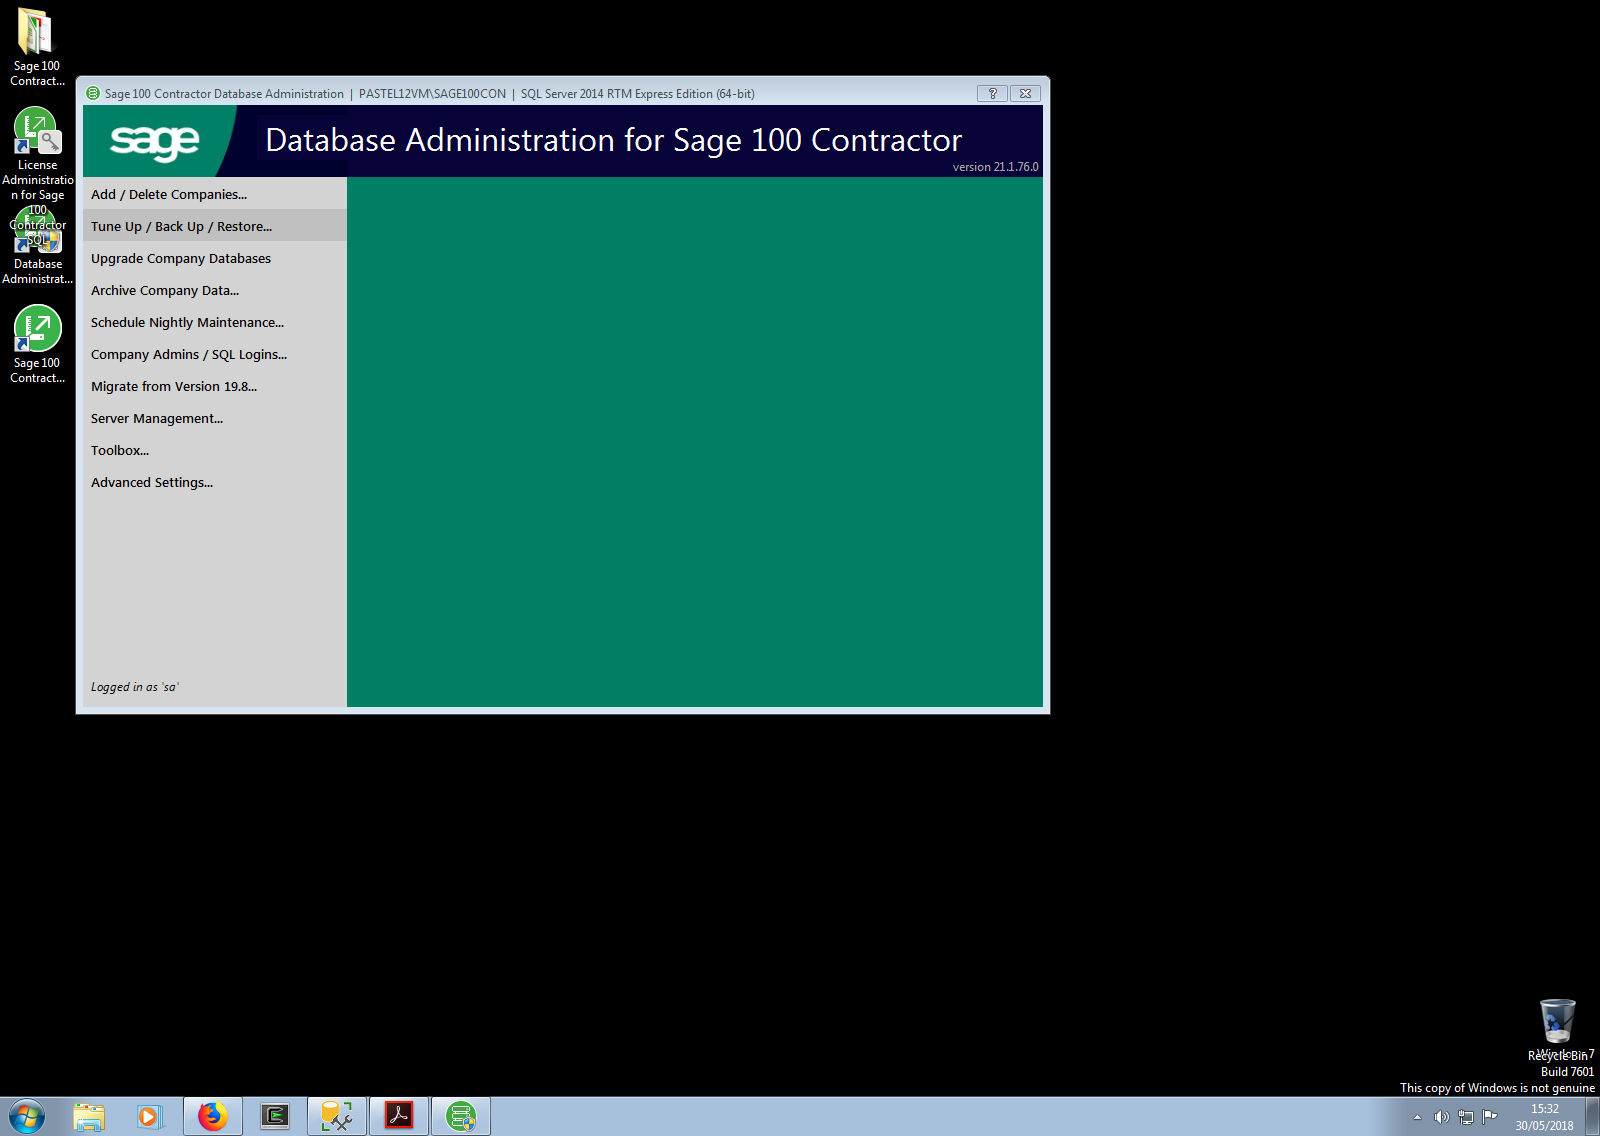
Task: Open Schedule Nightly Maintenance
Action: 214,322
